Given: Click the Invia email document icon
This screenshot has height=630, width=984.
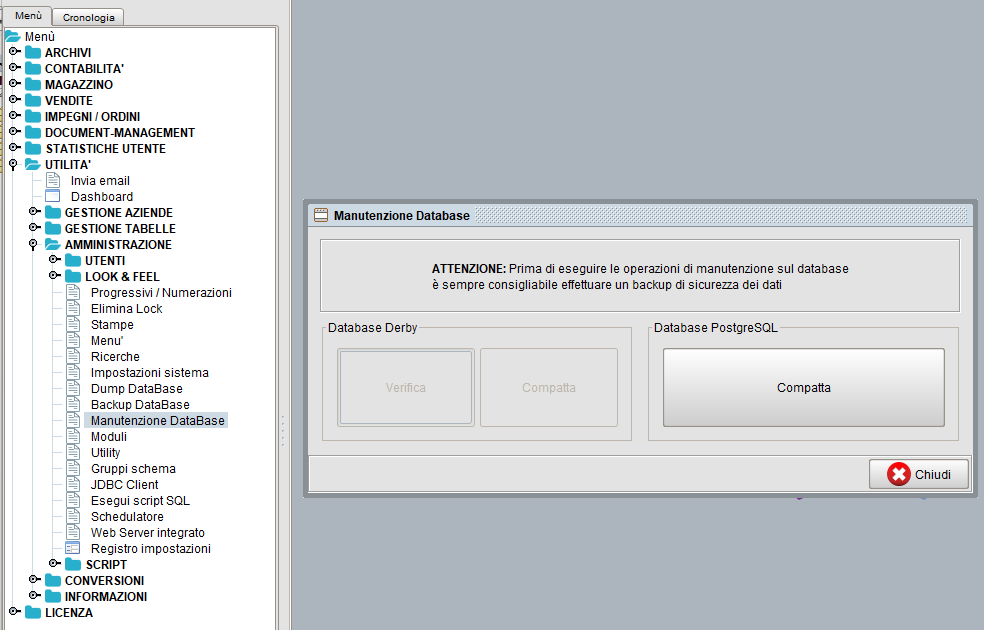Looking at the screenshot, I should pyautogui.click(x=53, y=181).
